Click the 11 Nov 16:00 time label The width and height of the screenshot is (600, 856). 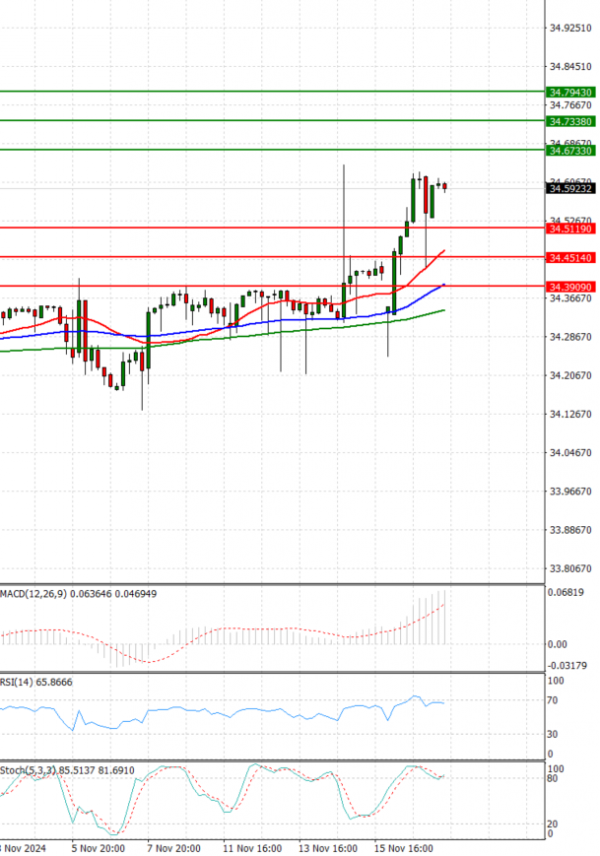[x=252, y=848]
